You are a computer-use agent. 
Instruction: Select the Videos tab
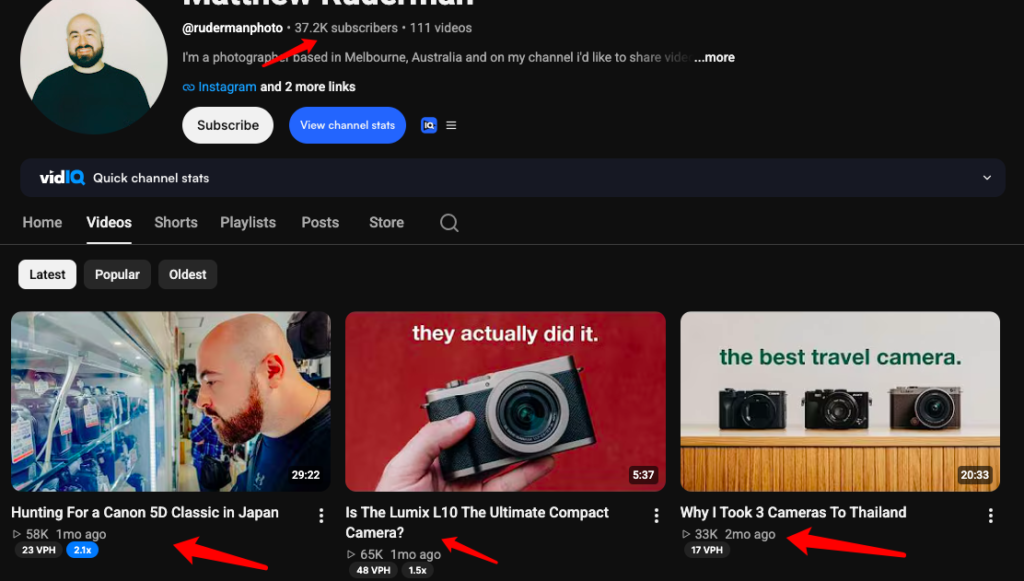coord(109,223)
